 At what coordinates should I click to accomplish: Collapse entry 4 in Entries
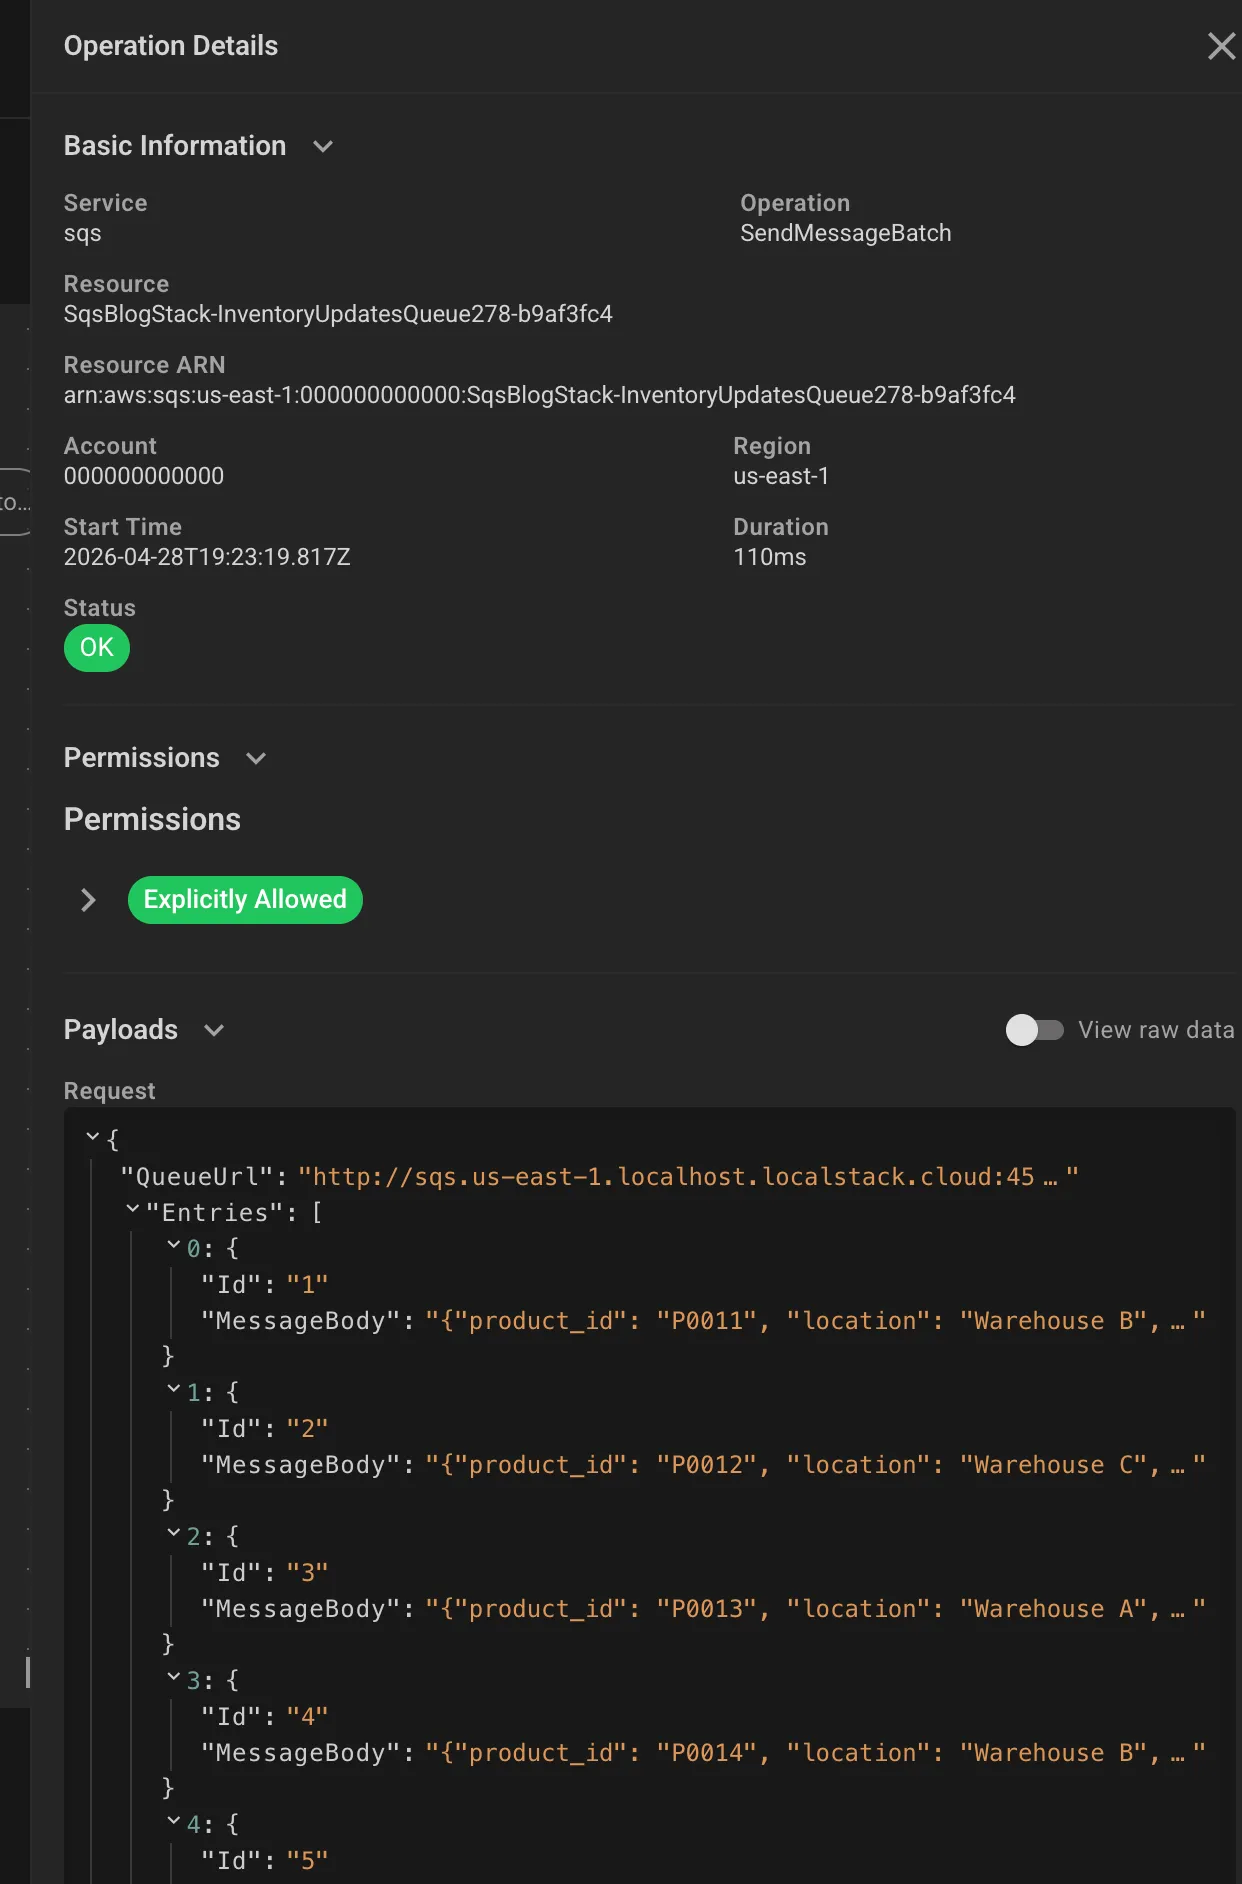pyautogui.click(x=173, y=1821)
